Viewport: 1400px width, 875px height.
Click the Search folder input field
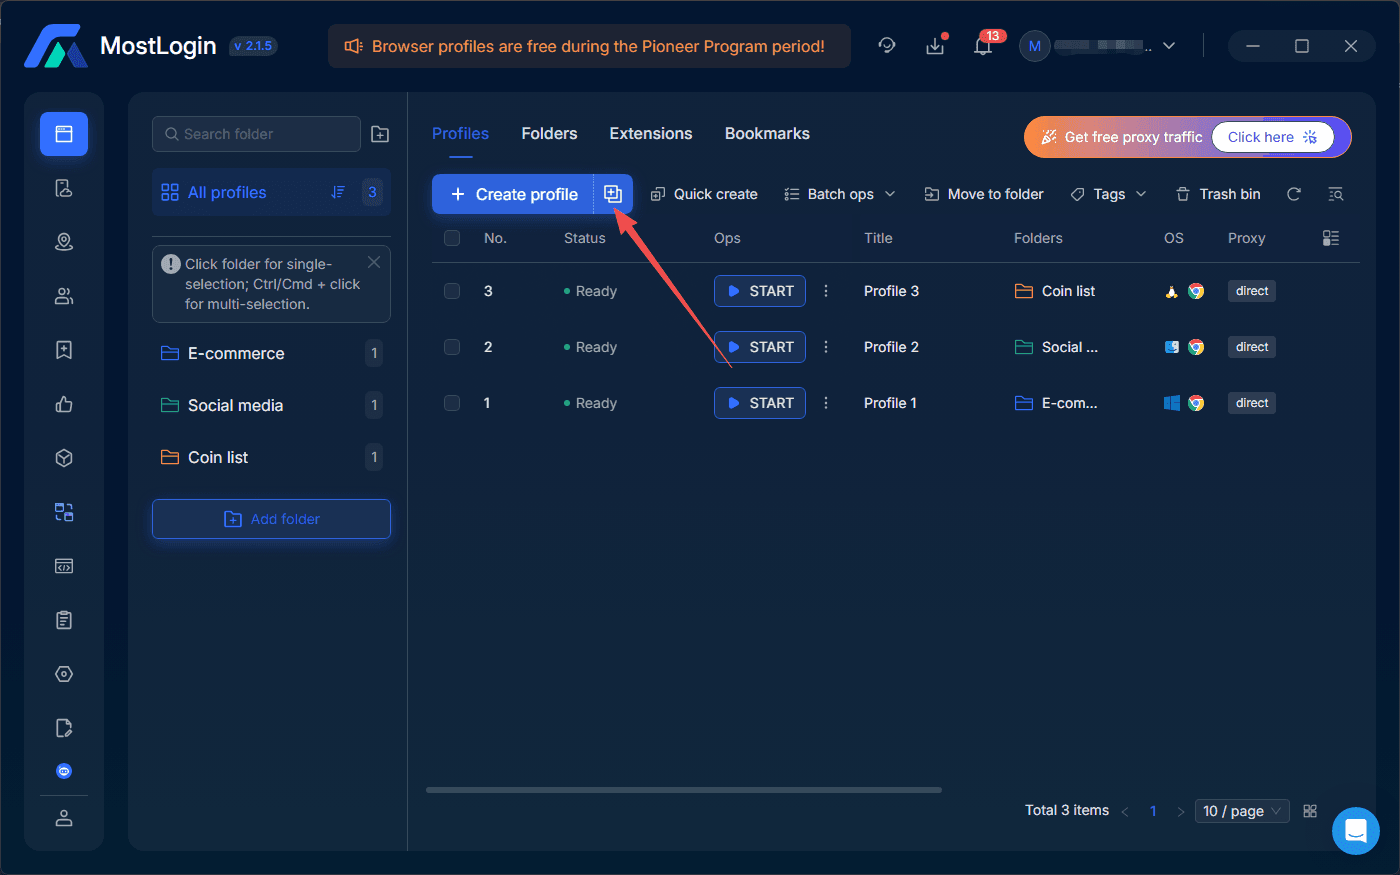(x=256, y=134)
